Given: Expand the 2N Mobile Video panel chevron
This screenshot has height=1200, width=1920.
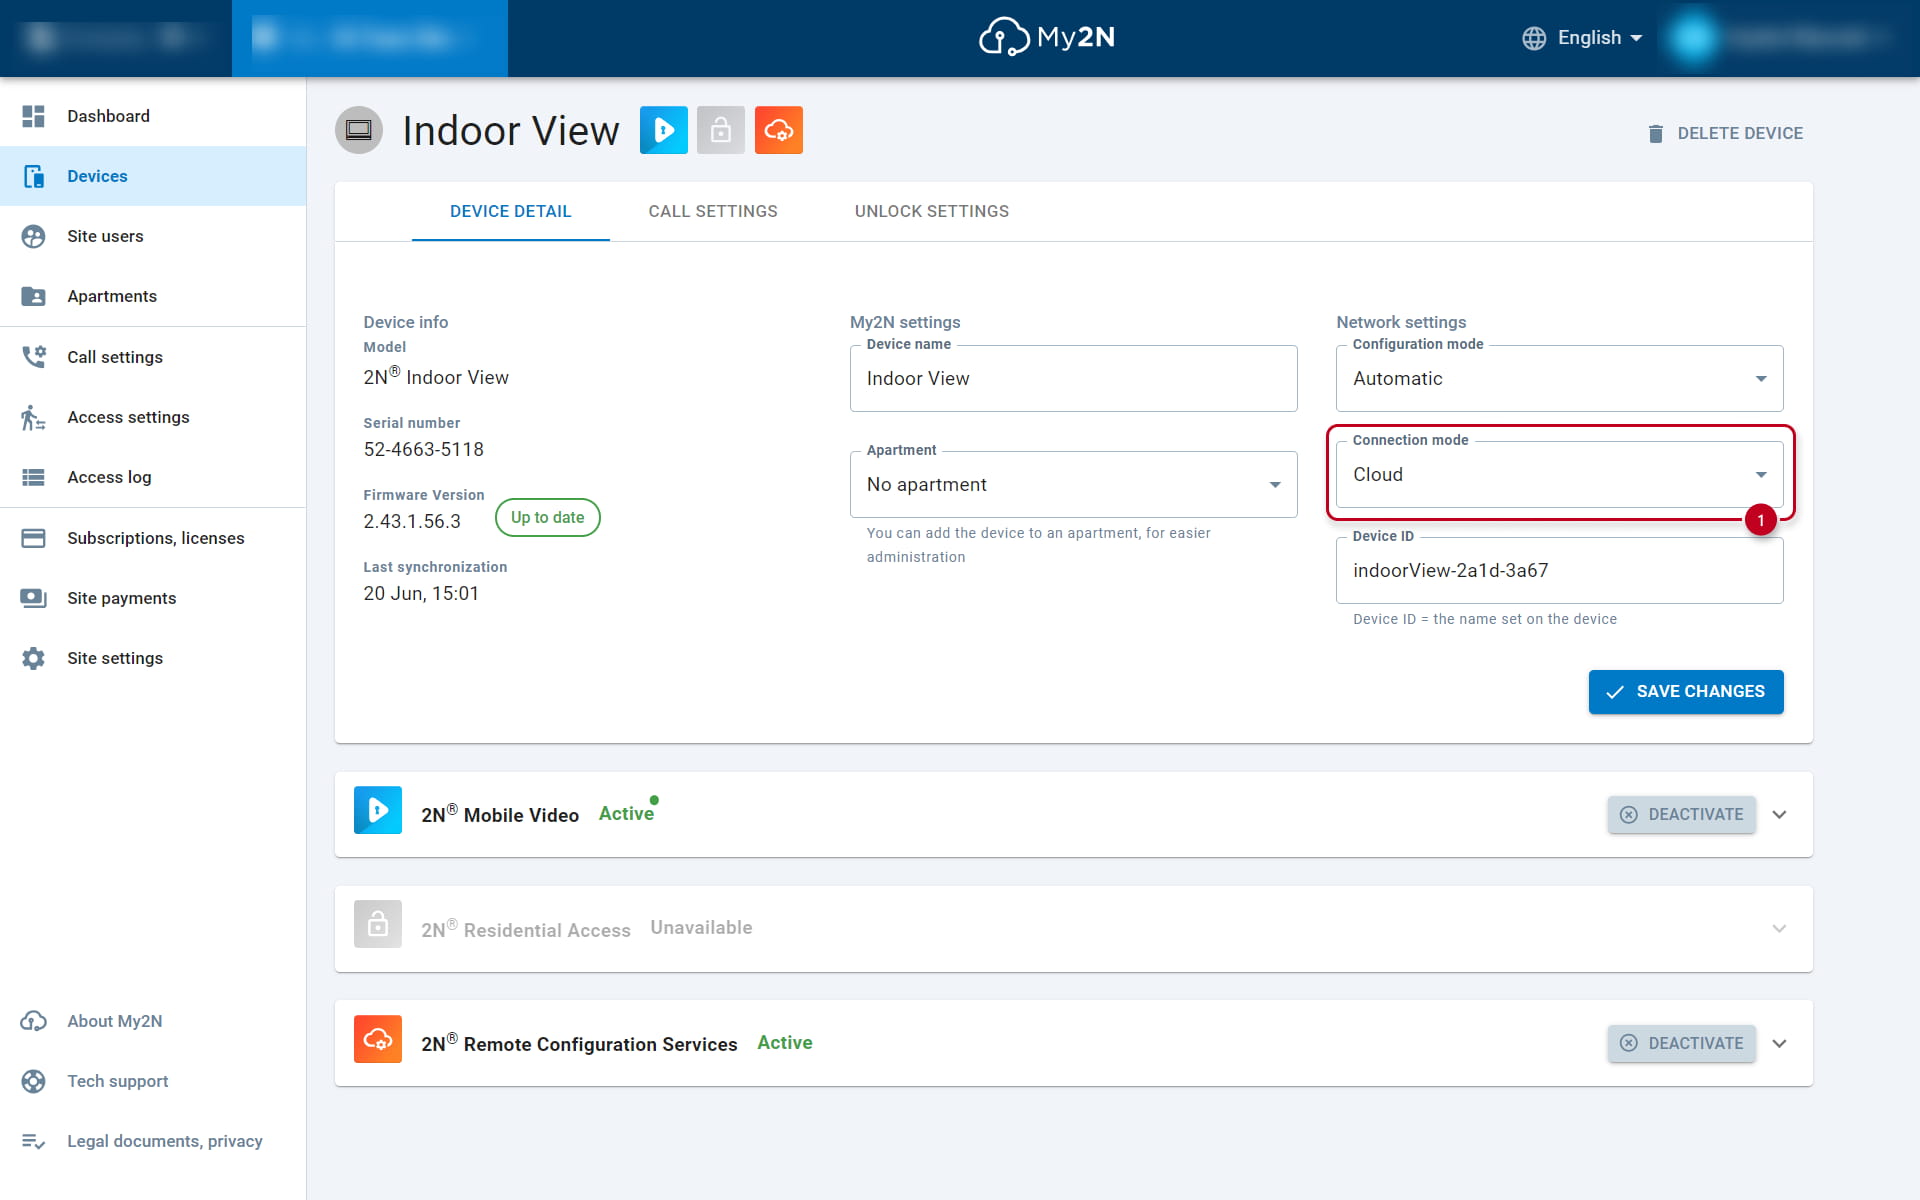Looking at the screenshot, I should point(1779,814).
